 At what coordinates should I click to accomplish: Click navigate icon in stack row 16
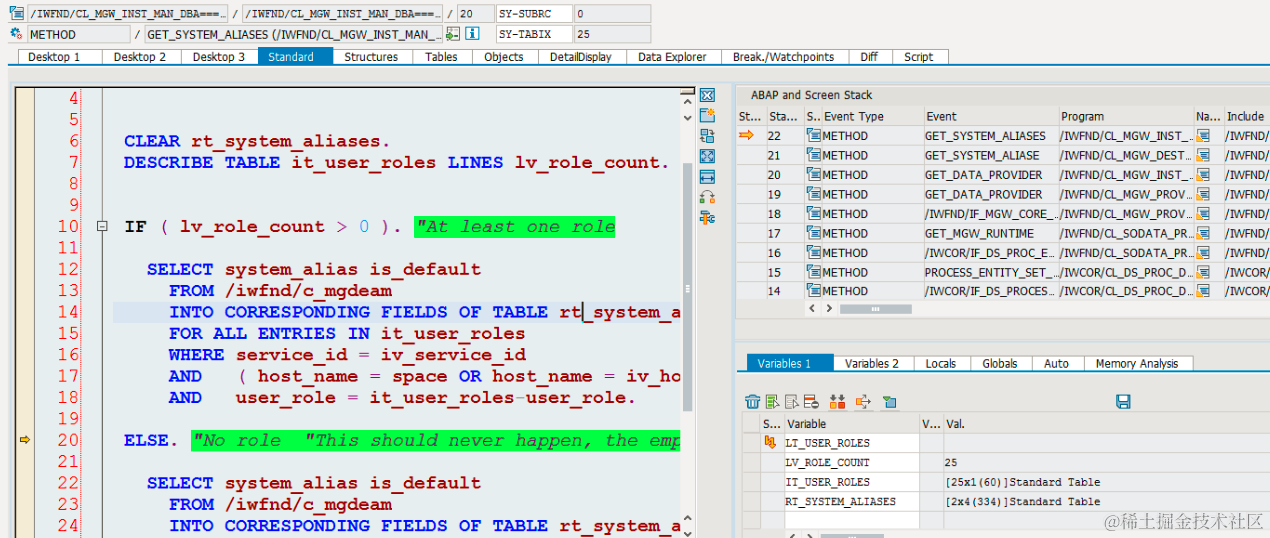click(x=1203, y=252)
